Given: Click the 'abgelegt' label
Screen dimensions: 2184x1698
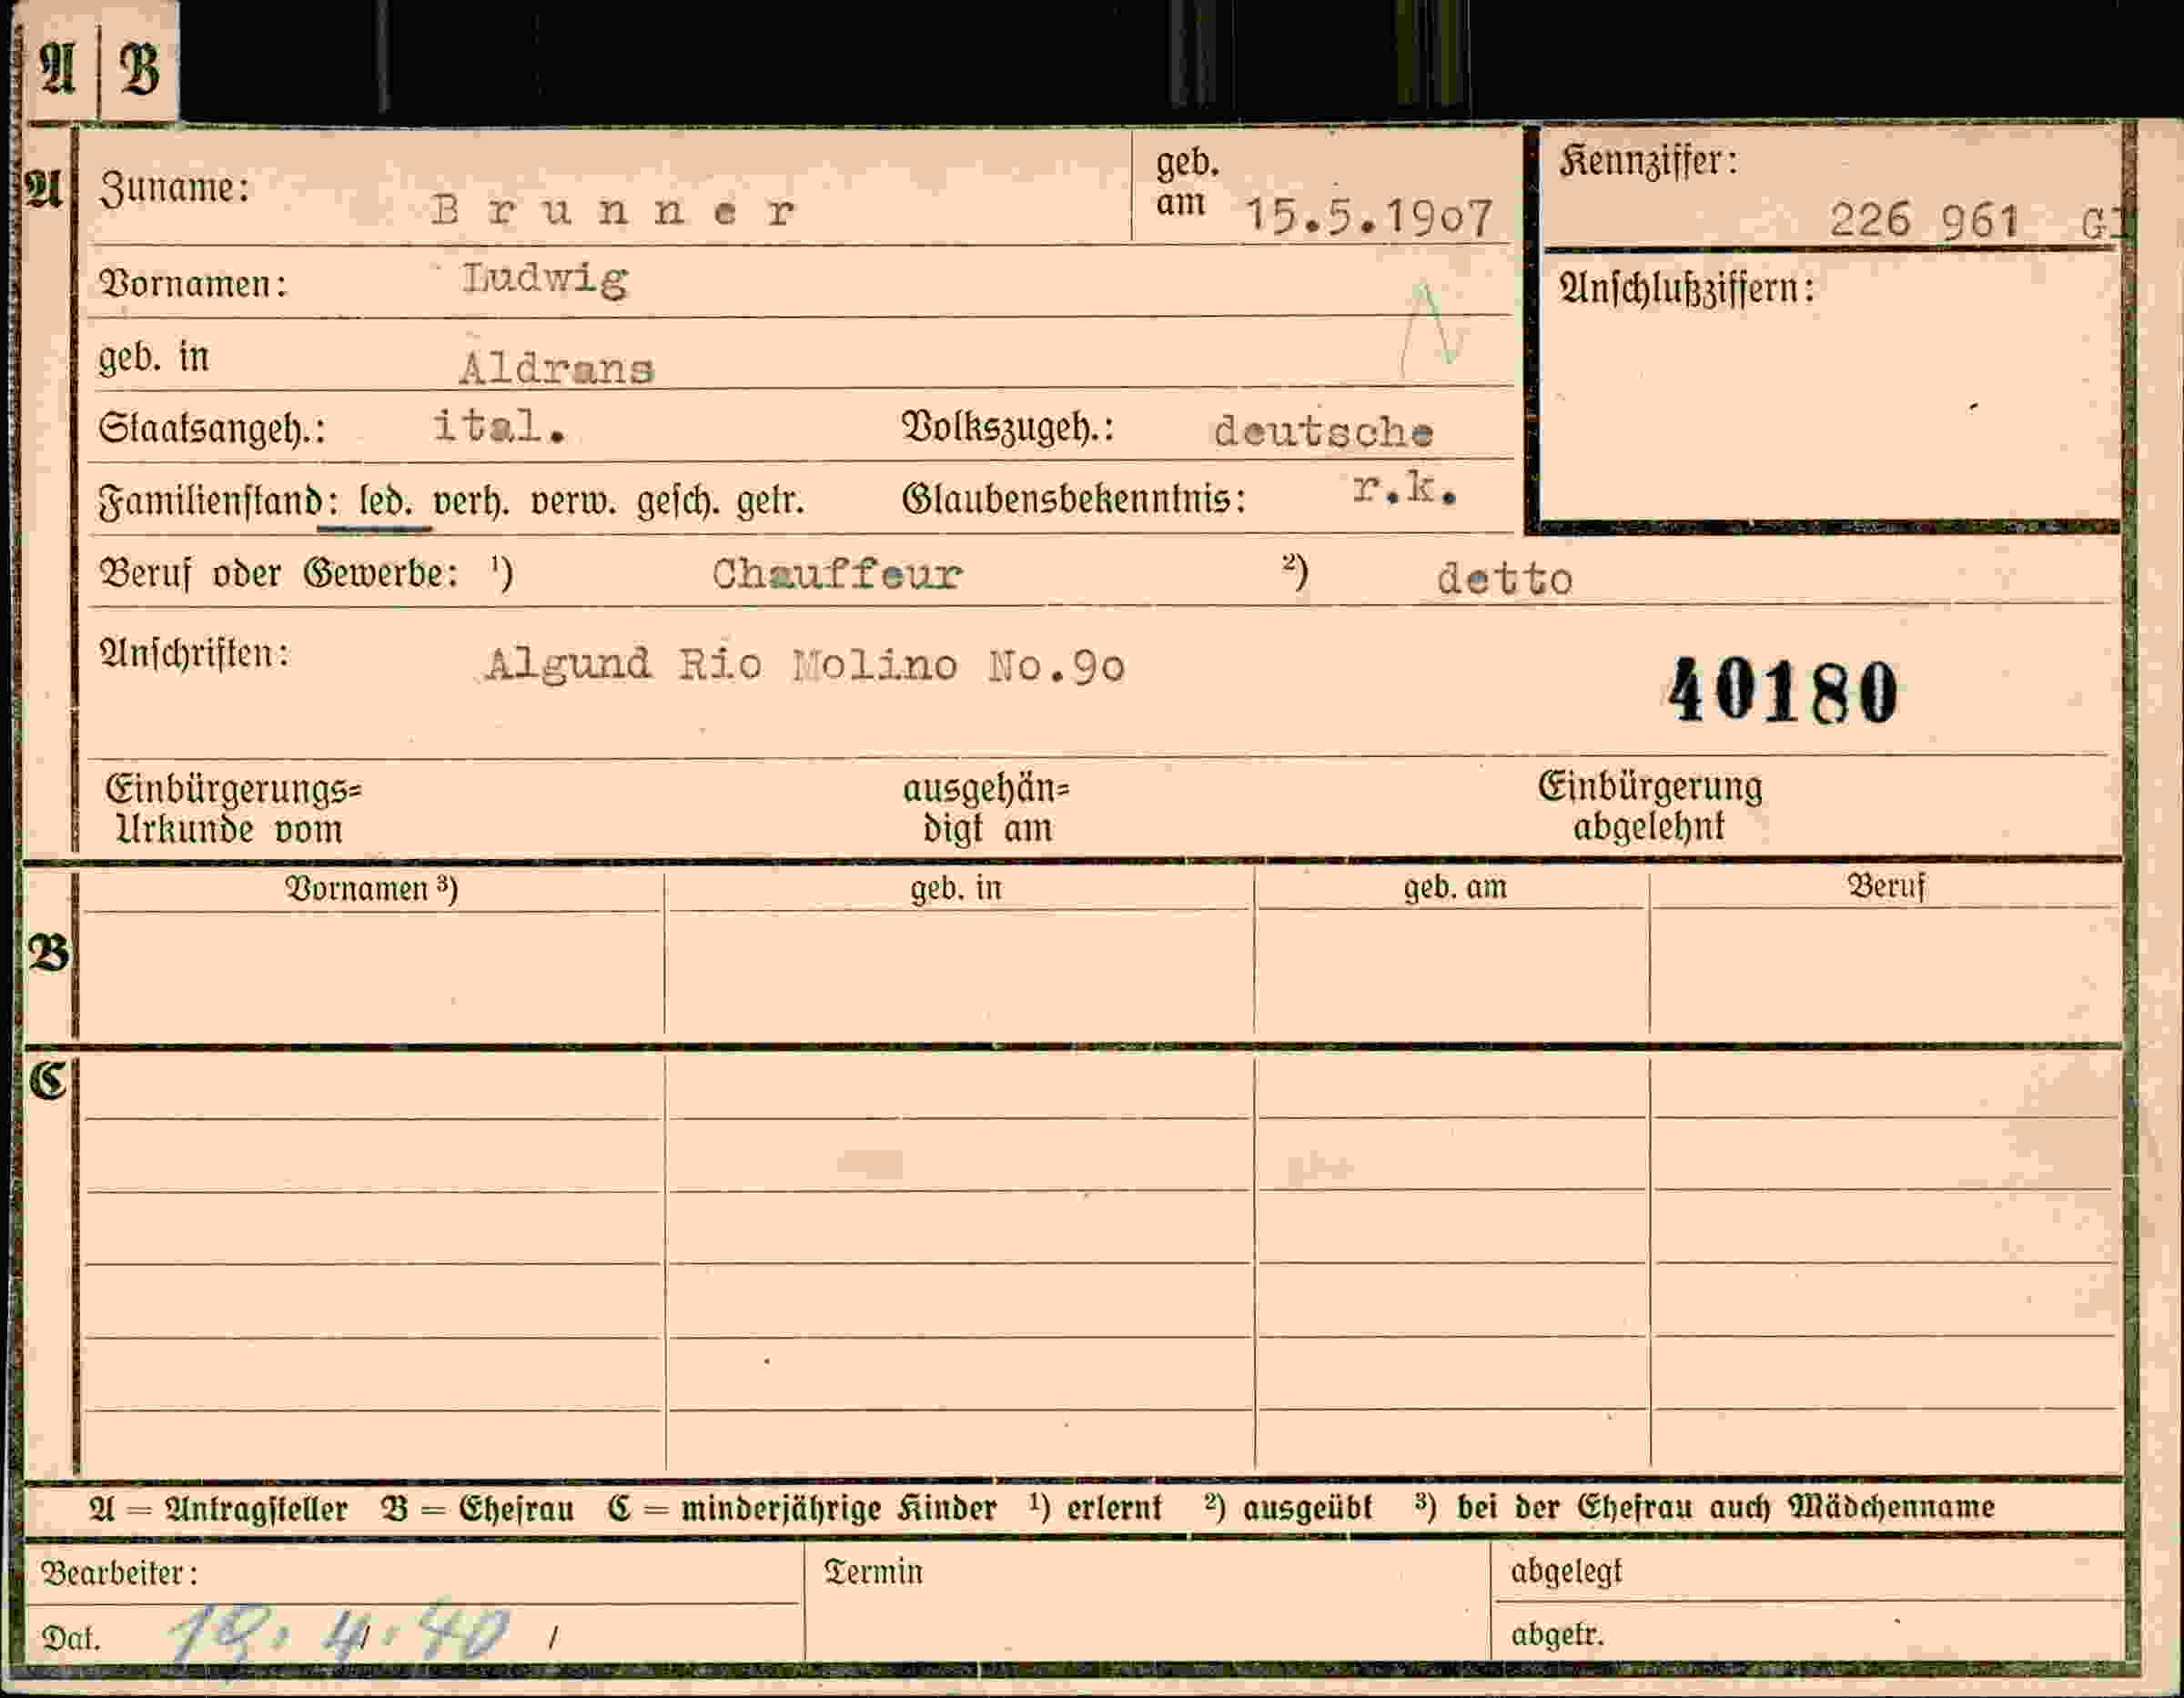Looking at the screenshot, I should [1566, 1572].
